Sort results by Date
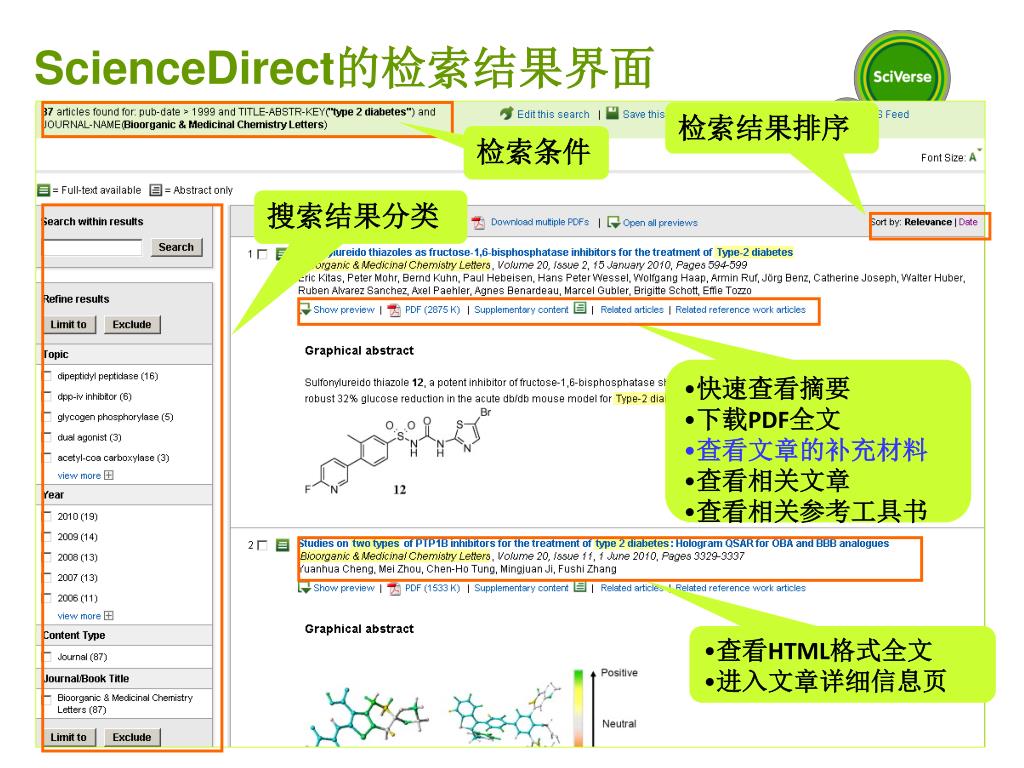The height and width of the screenshot is (768, 1024). tap(968, 222)
